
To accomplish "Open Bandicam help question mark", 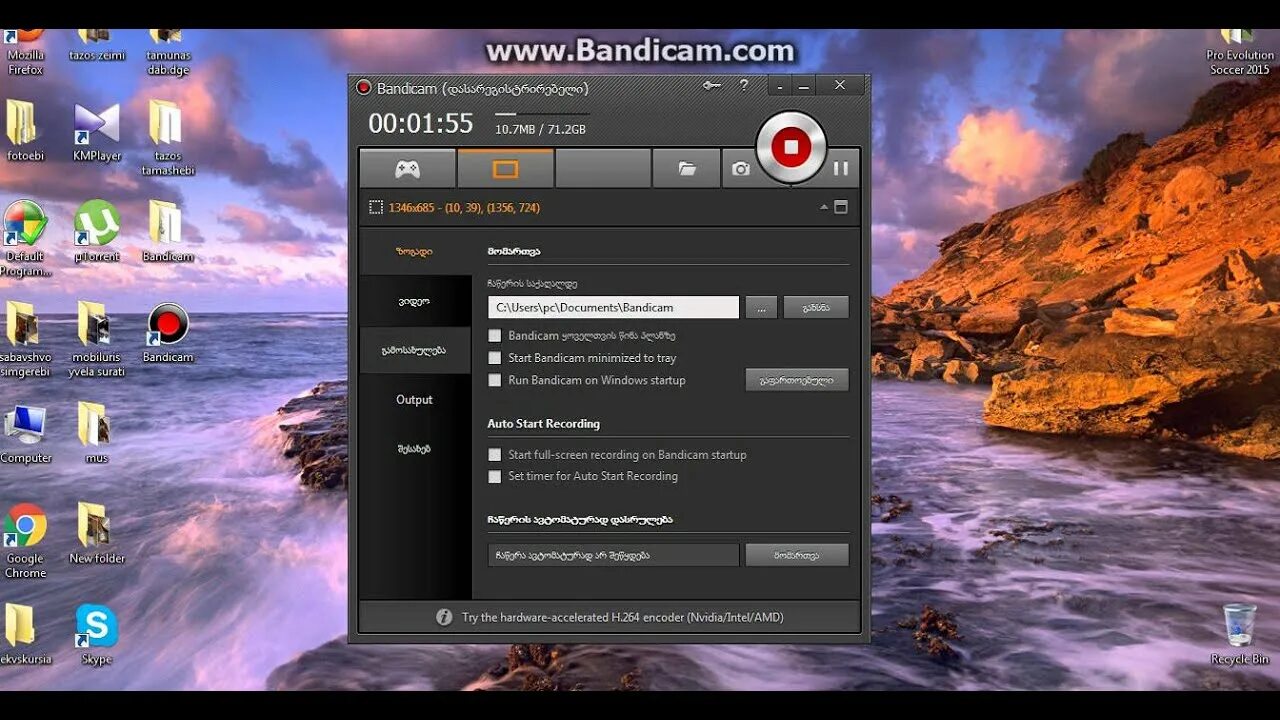I will click(x=743, y=86).
